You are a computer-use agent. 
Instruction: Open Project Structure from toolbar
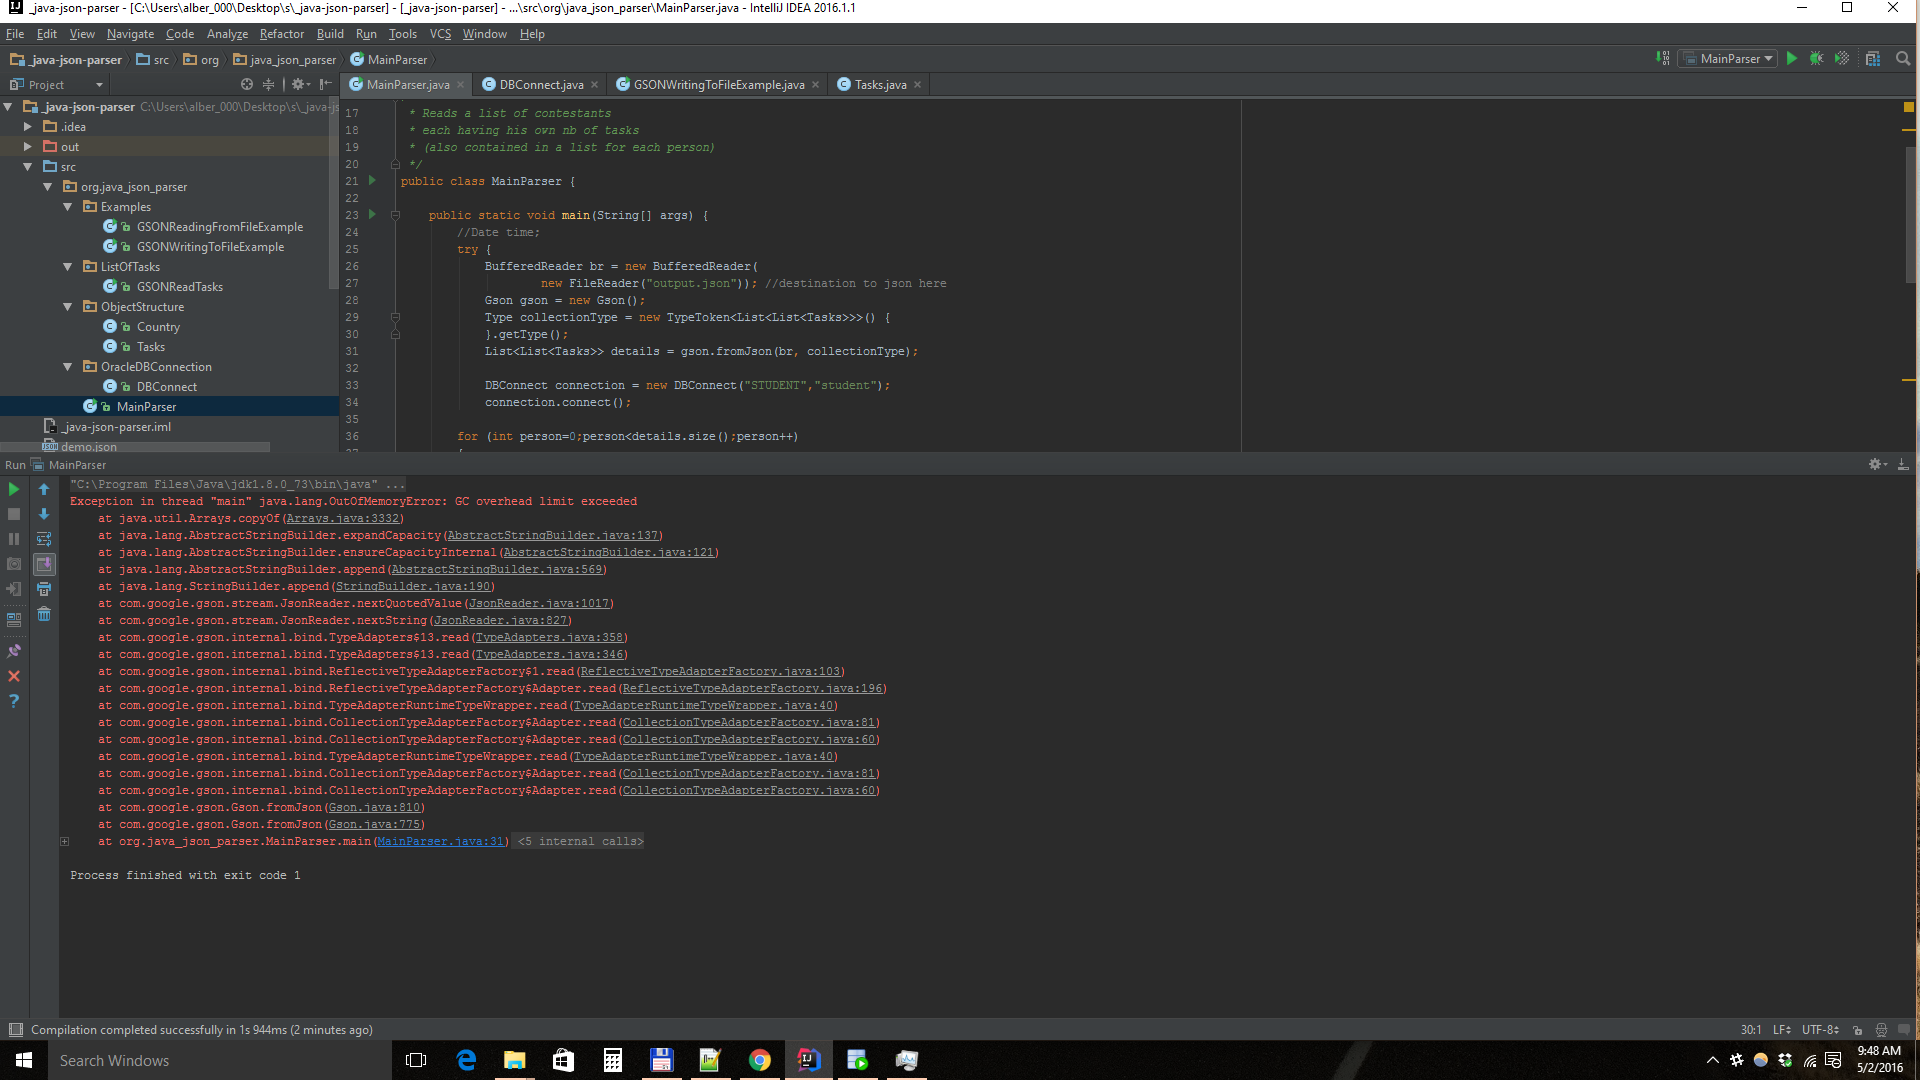(x=1873, y=59)
